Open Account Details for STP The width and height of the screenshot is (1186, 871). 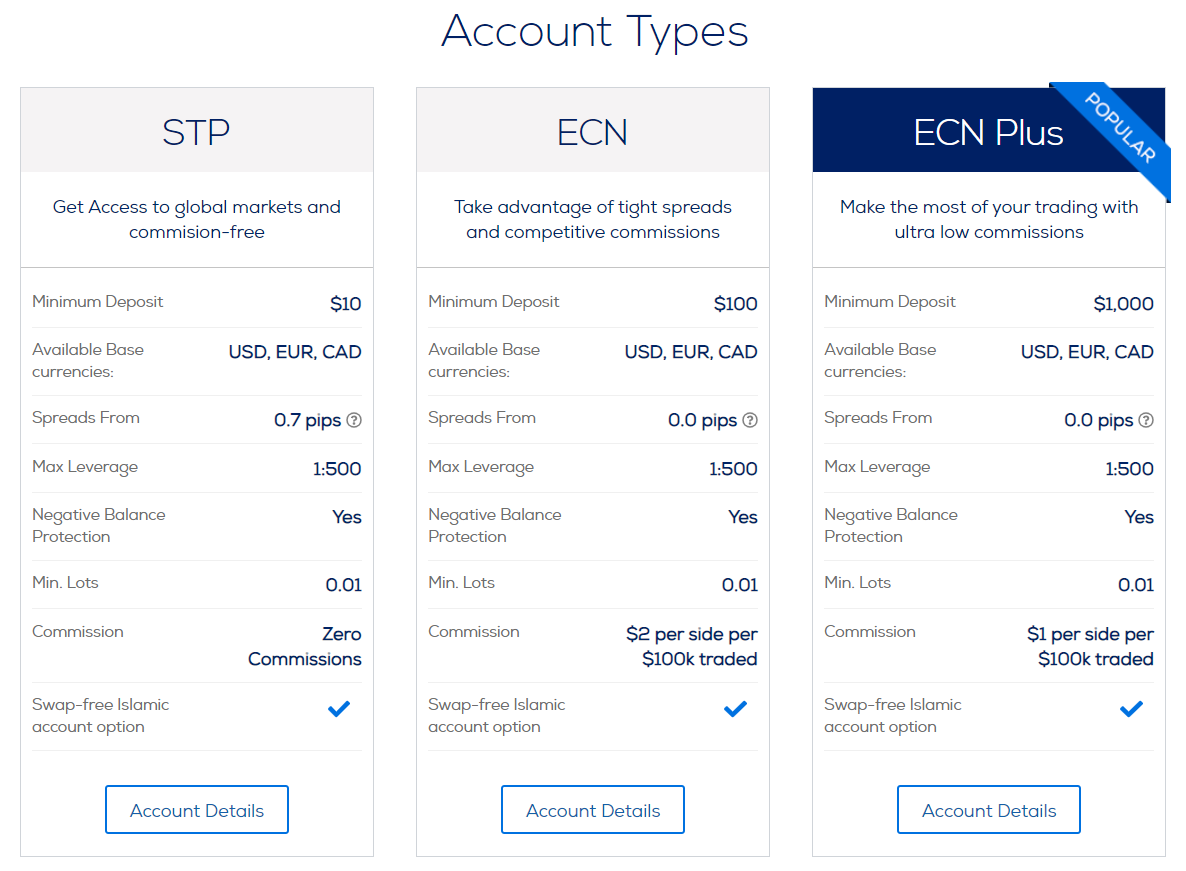[x=197, y=810]
